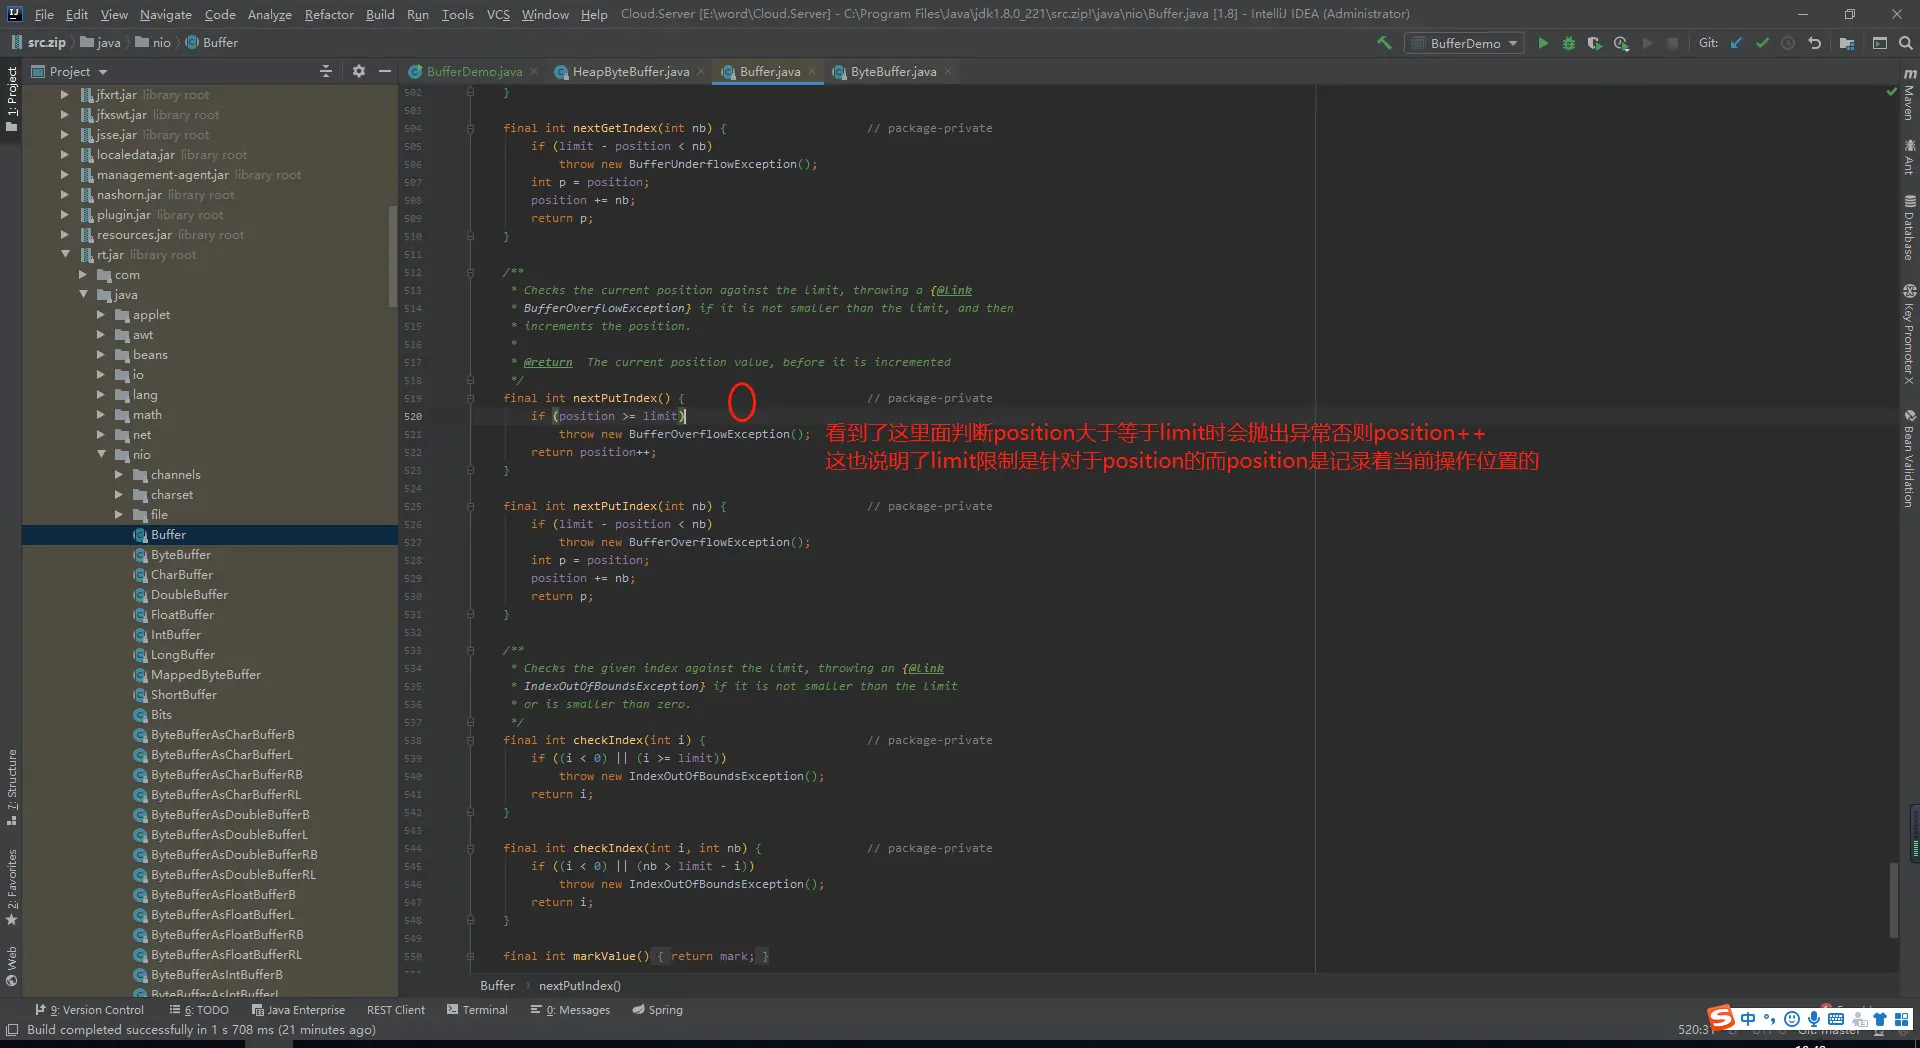The height and width of the screenshot is (1048, 1920).
Task: Toggle tool window bars in bottom-left corner
Action: (x=12, y=1030)
